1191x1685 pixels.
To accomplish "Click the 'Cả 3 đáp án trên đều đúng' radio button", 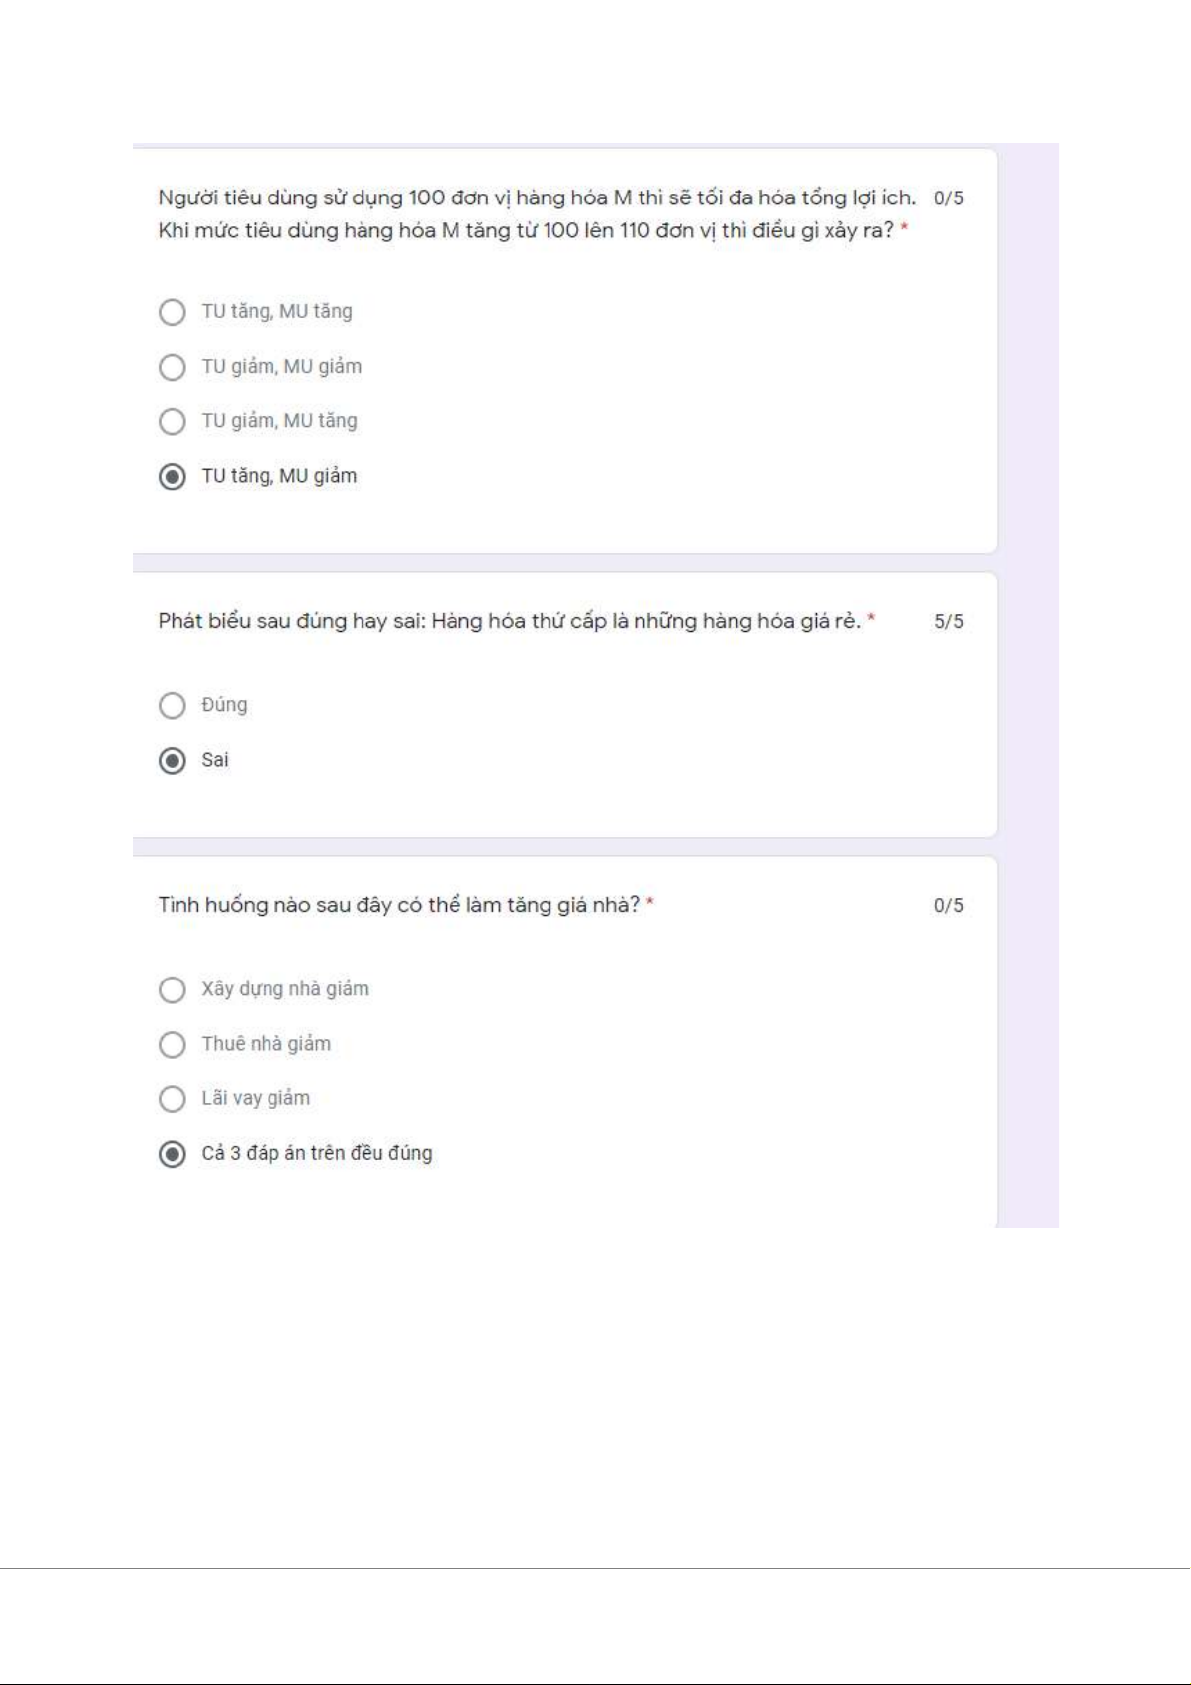I will [x=172, y=1153].
